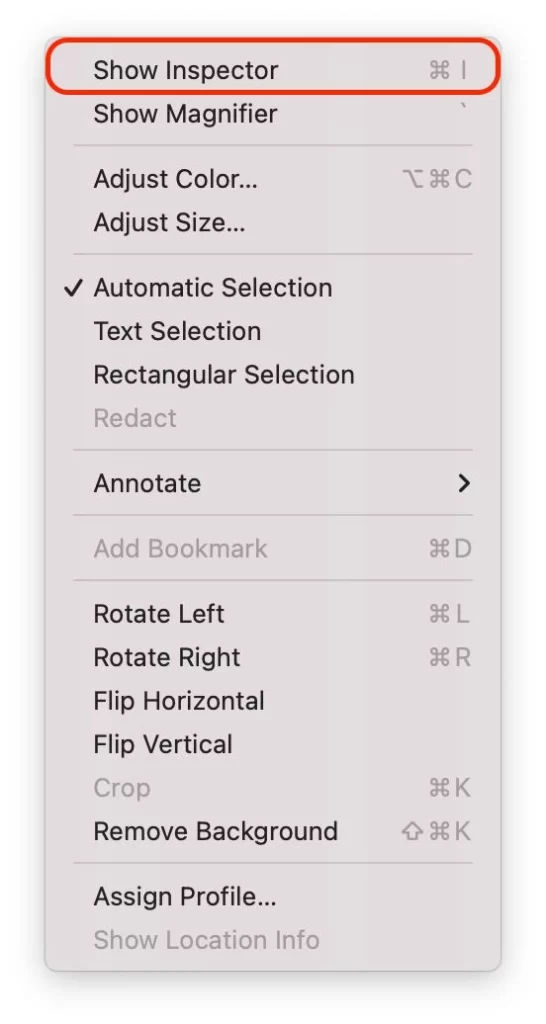Open the Show Inspector menu item

point(273,70)
